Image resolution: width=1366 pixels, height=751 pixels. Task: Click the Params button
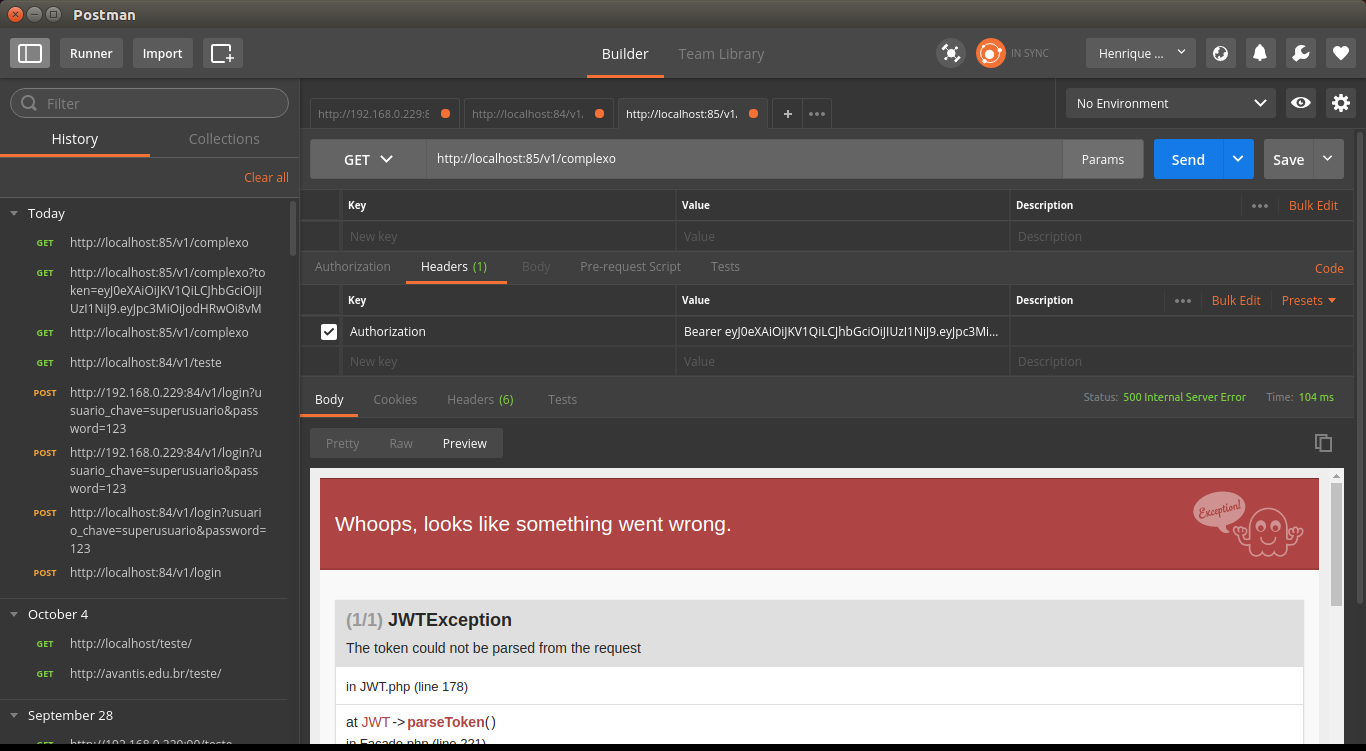pyautogui.click(x=1103, y=159)
